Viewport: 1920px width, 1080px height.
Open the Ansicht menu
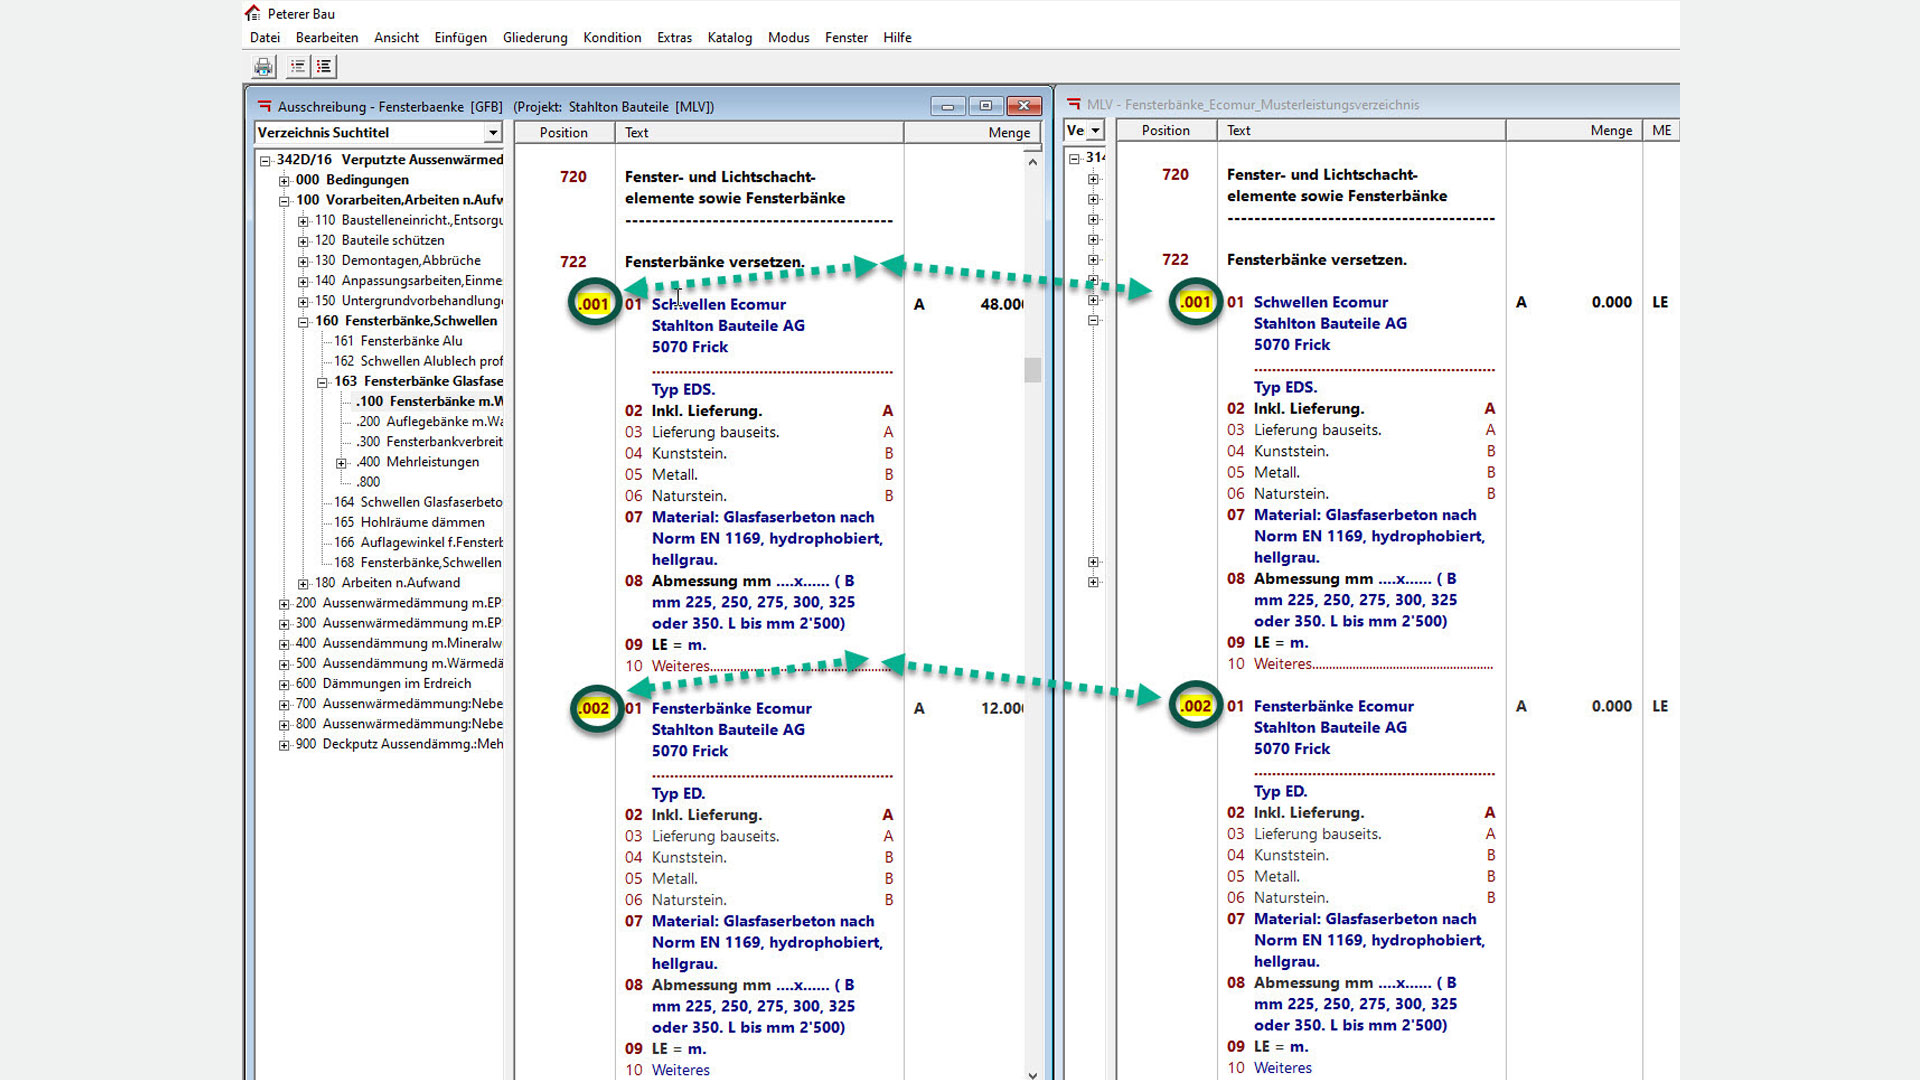396,37
